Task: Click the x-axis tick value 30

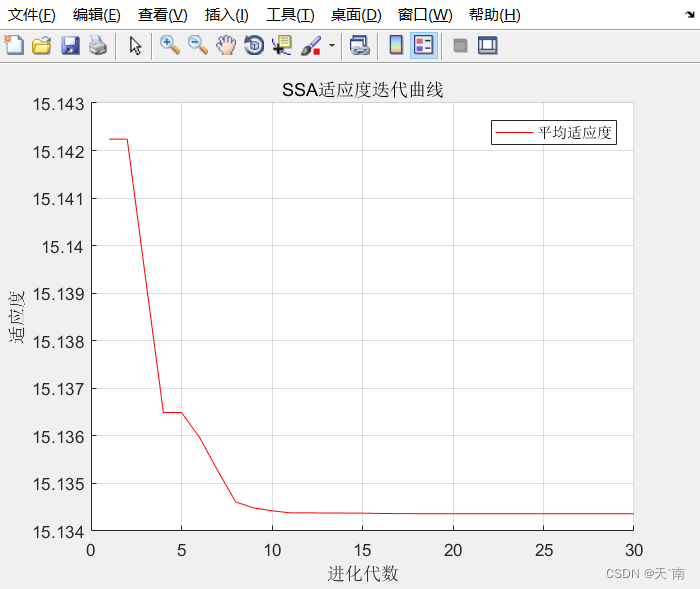Action: coord(633,550)
